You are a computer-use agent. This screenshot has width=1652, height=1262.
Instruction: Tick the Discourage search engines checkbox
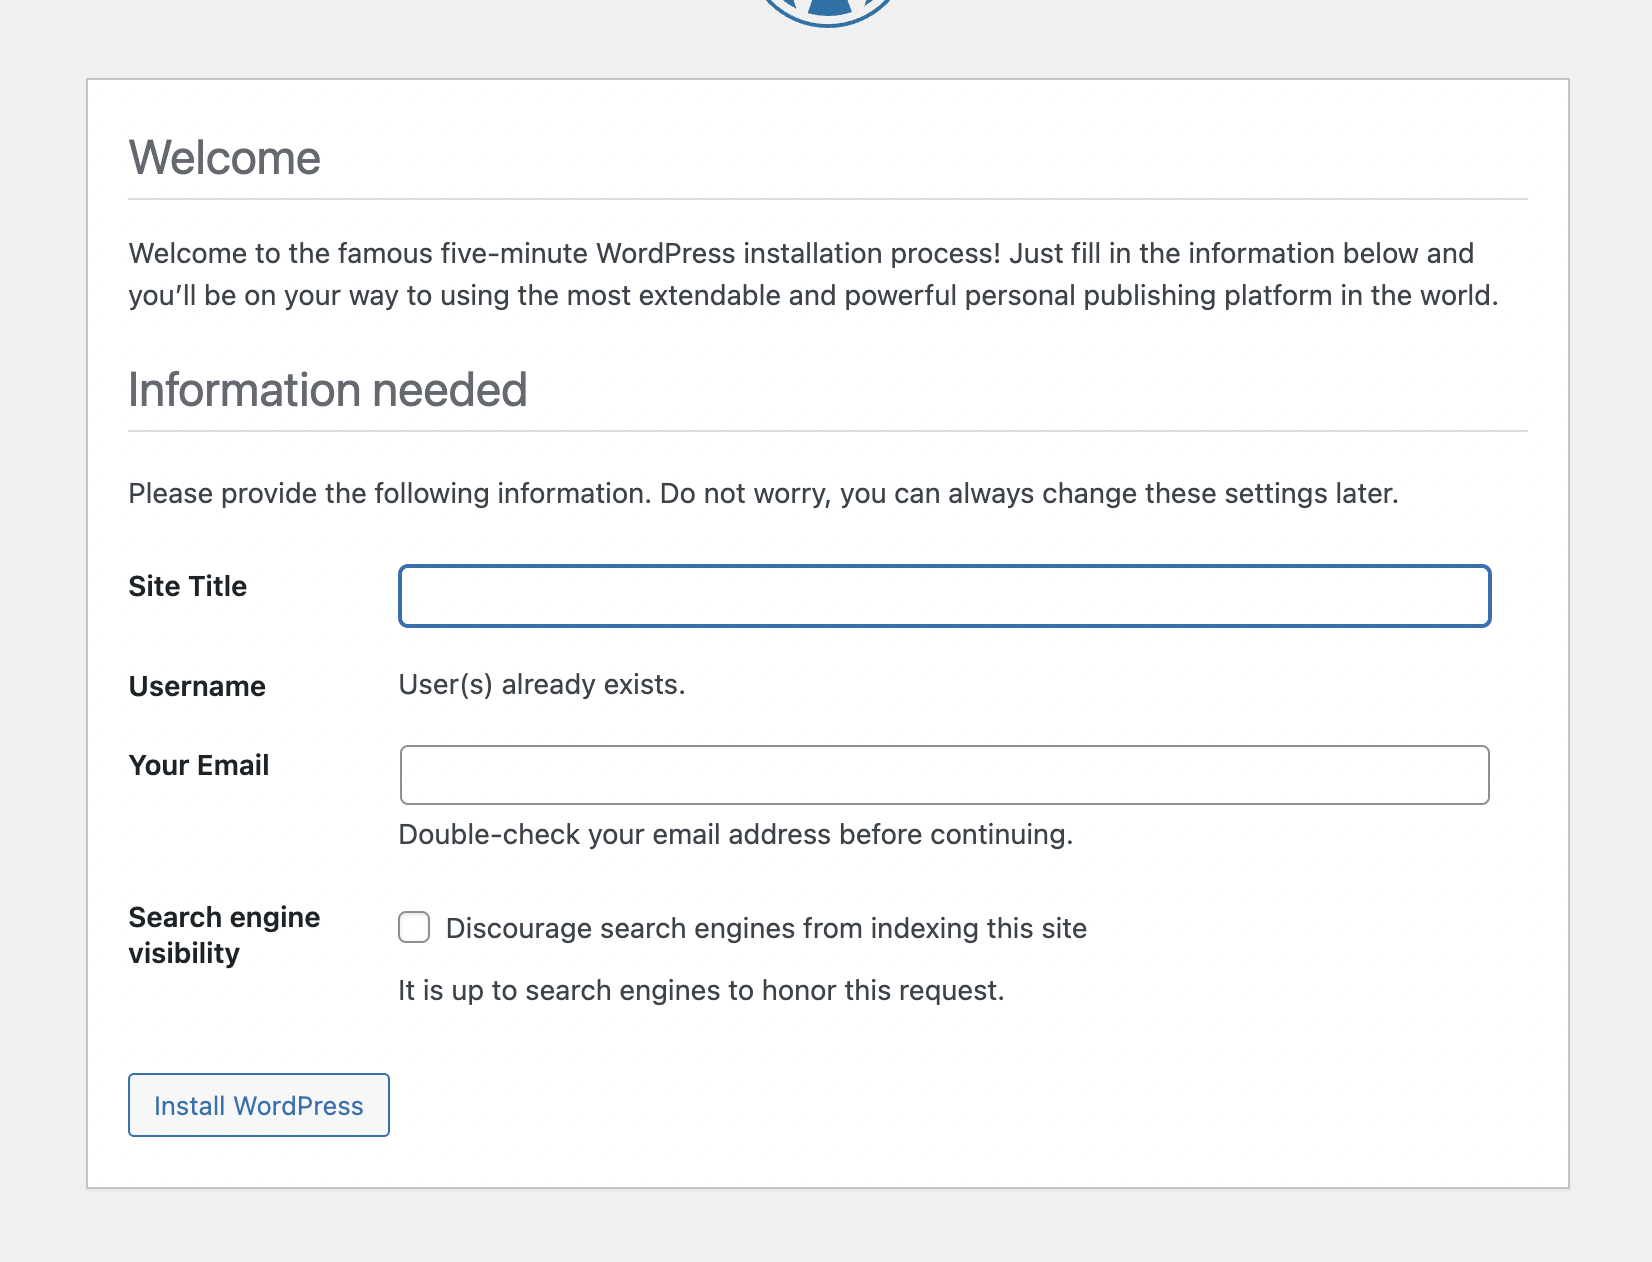pos(414,927)
